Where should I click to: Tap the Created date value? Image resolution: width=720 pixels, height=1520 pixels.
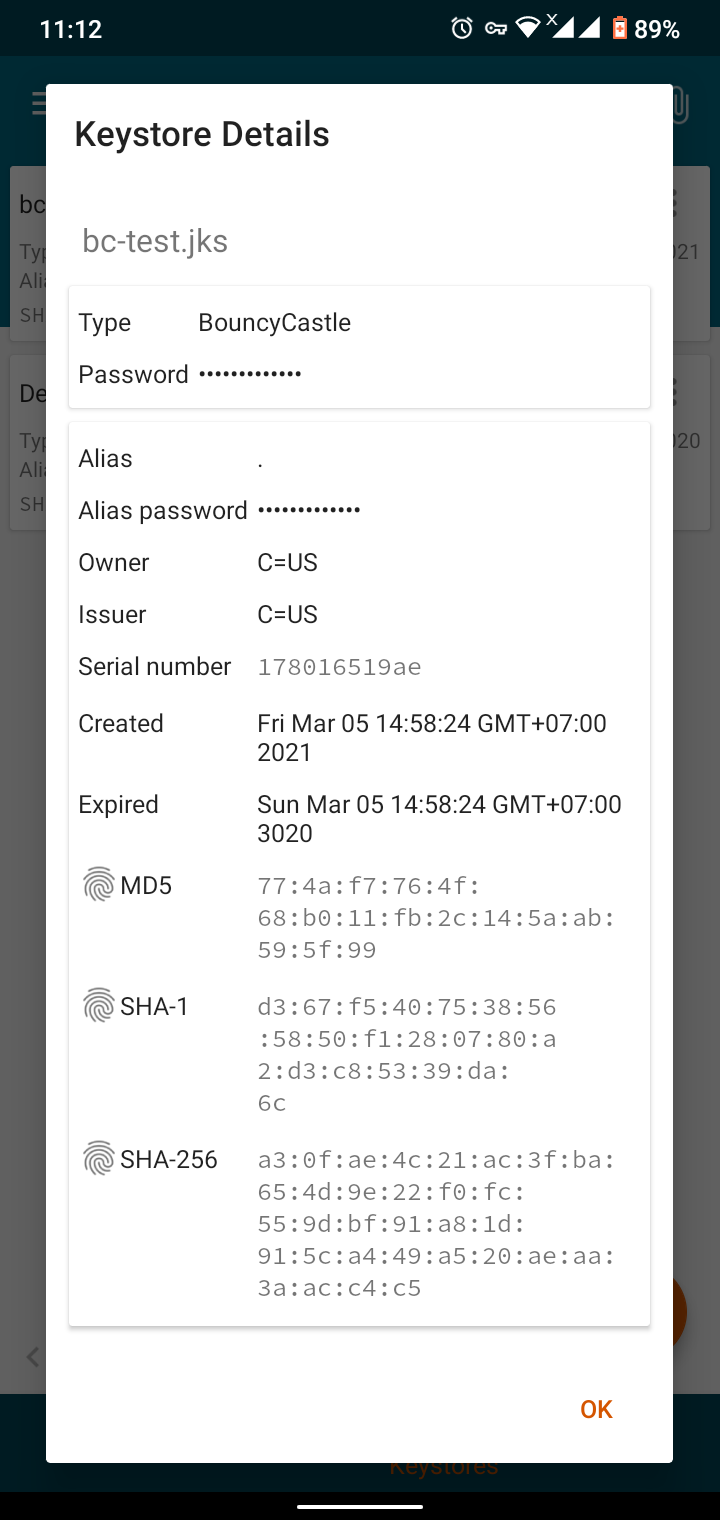pos(431,738)
